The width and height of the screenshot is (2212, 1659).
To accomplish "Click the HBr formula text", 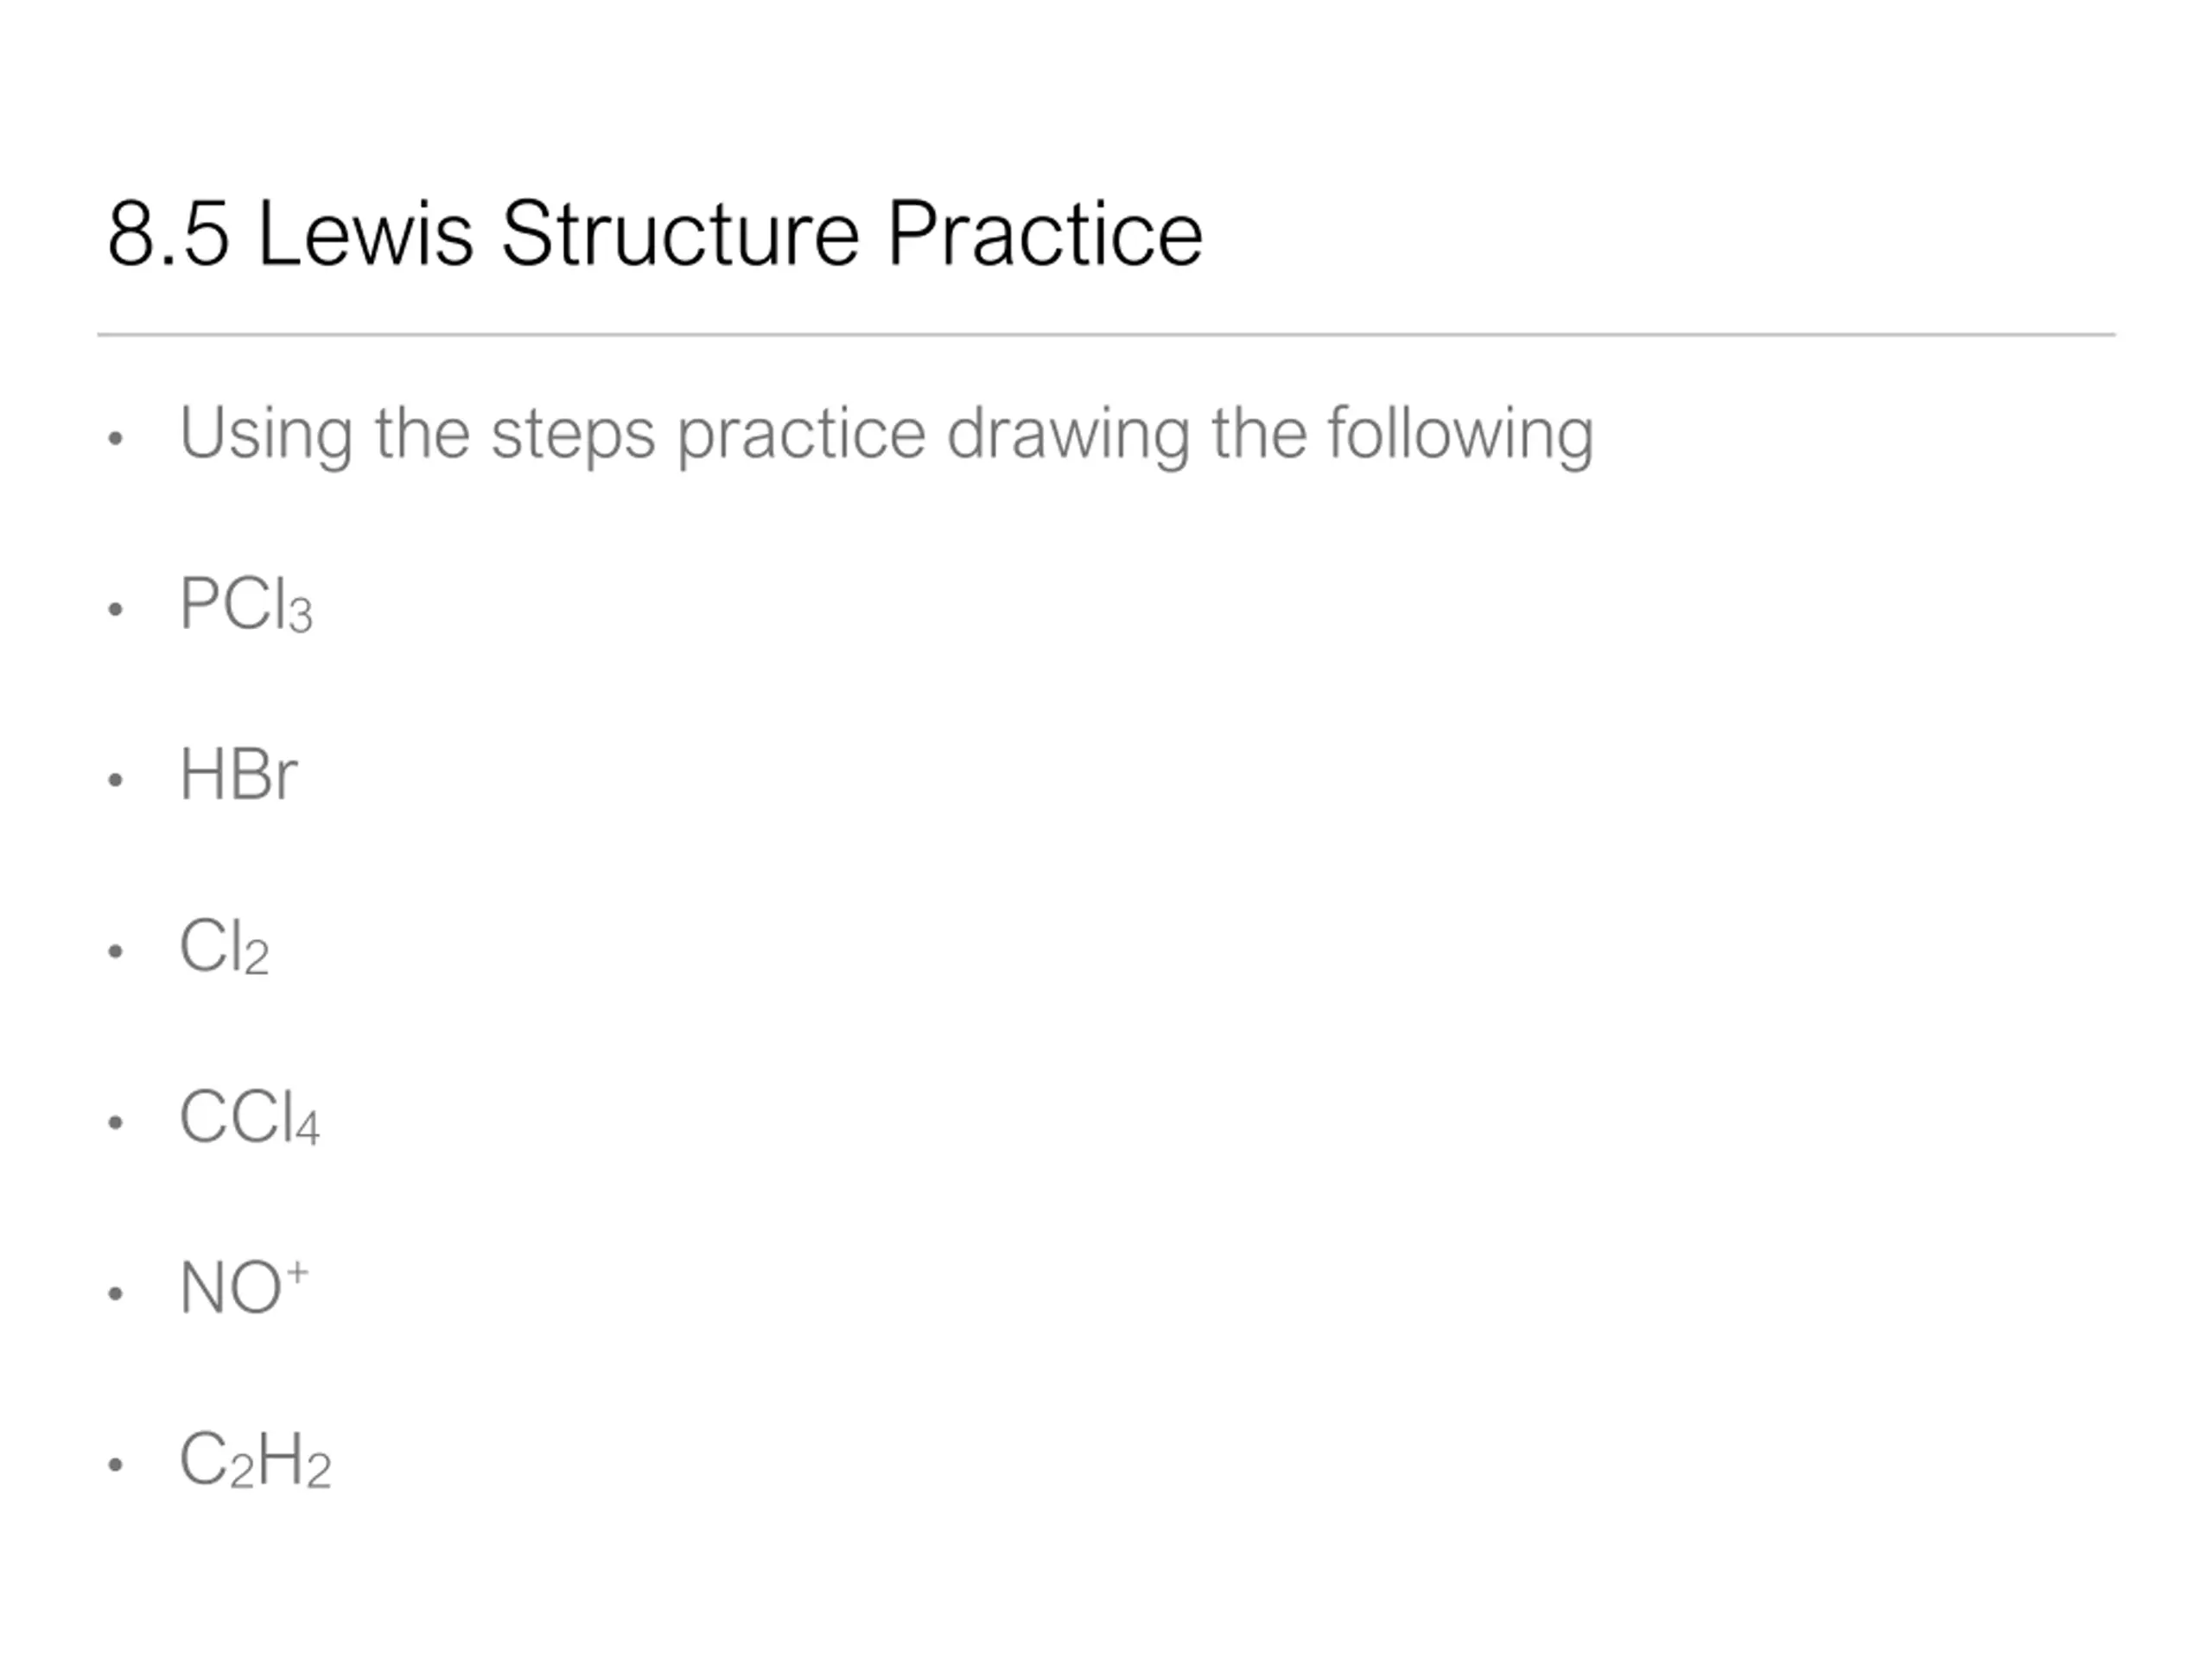I will (238, 774).
